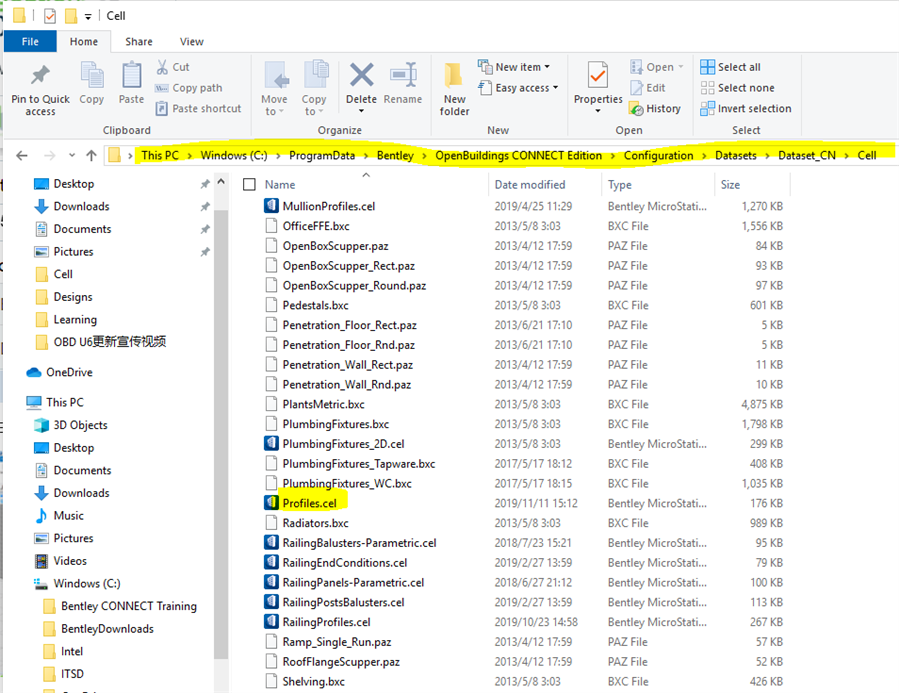Click the Invert selection icon

point(708,108)
